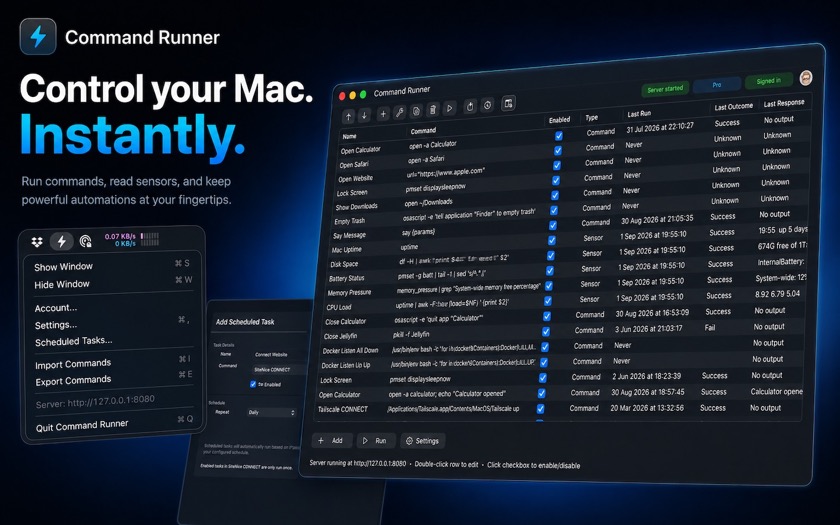Image resolution: width=840 pixels, height=525 pixels.
Task: Choose Import Commands menu item
Action: pyautogui.click(x=113, y=363)
